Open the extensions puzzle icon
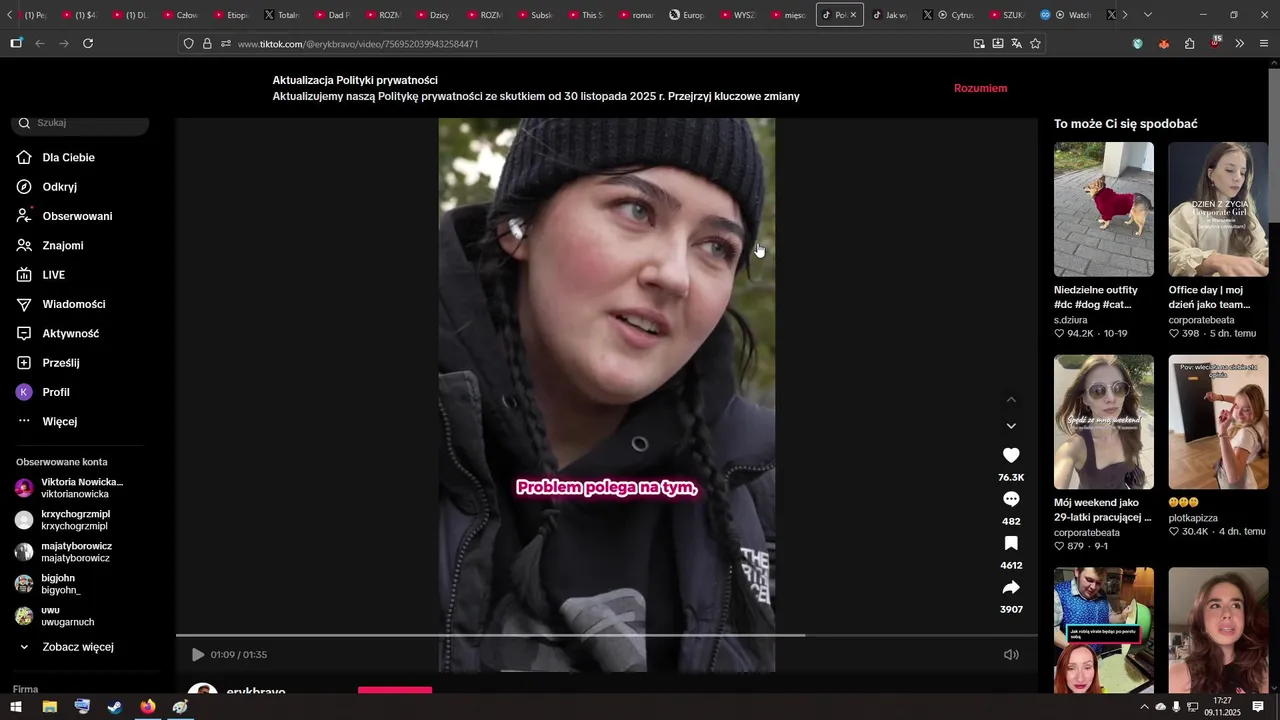 click(x=1189, y=44)
